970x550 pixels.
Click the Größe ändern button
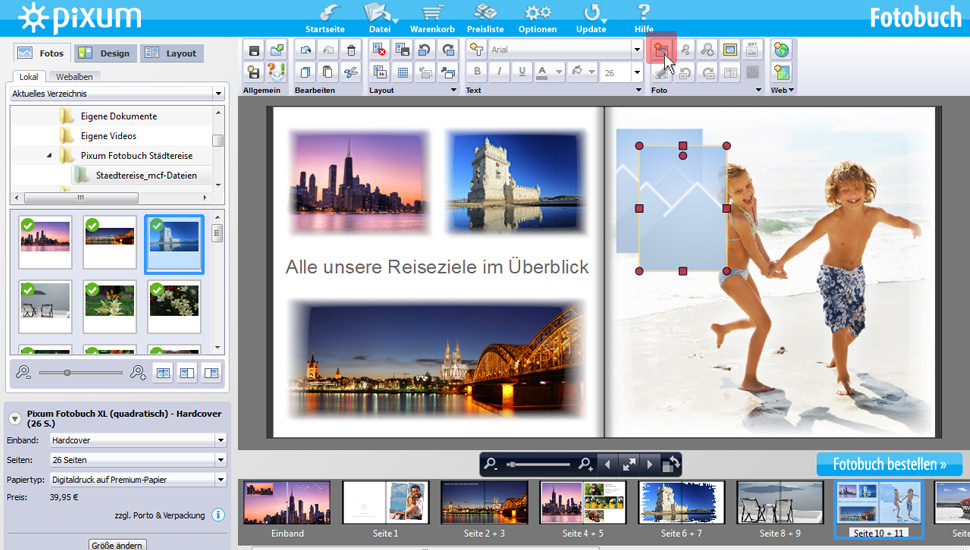click(x=118, y=545)
